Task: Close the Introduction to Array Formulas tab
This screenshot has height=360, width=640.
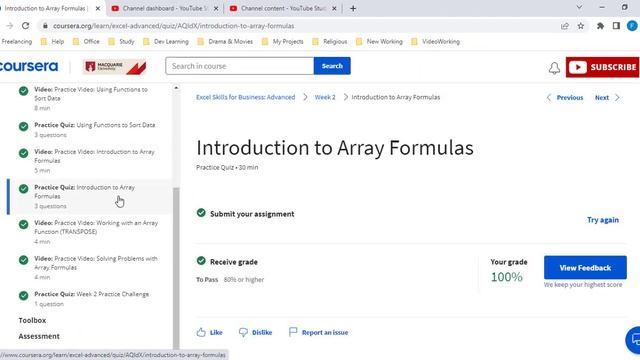Action: [98, 8]
